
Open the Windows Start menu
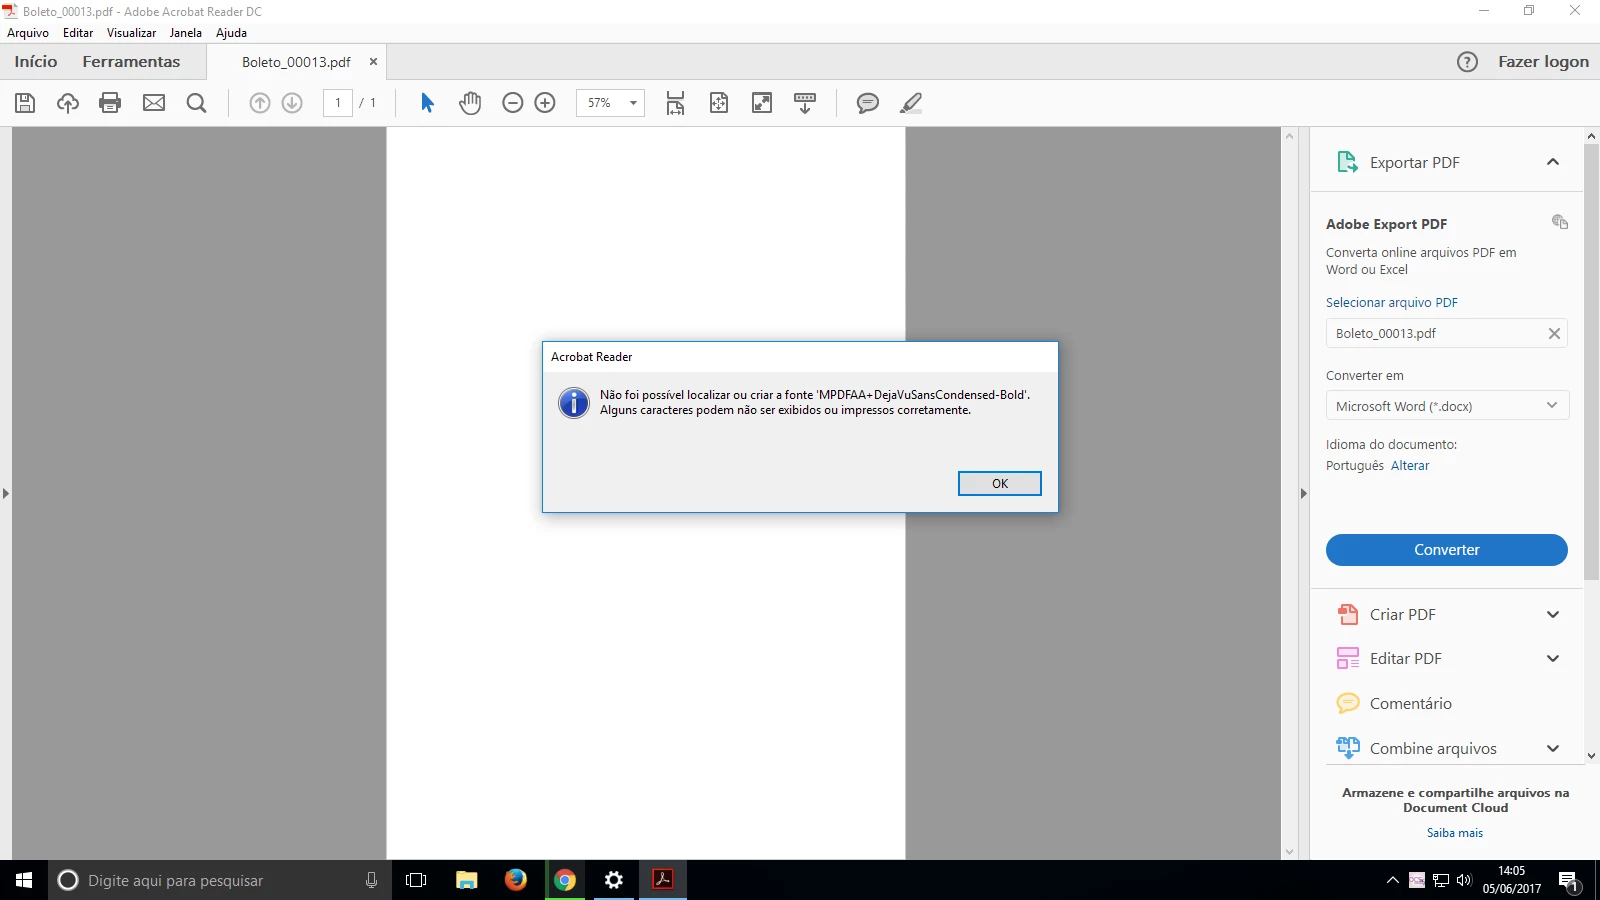[x=24, y=880]
